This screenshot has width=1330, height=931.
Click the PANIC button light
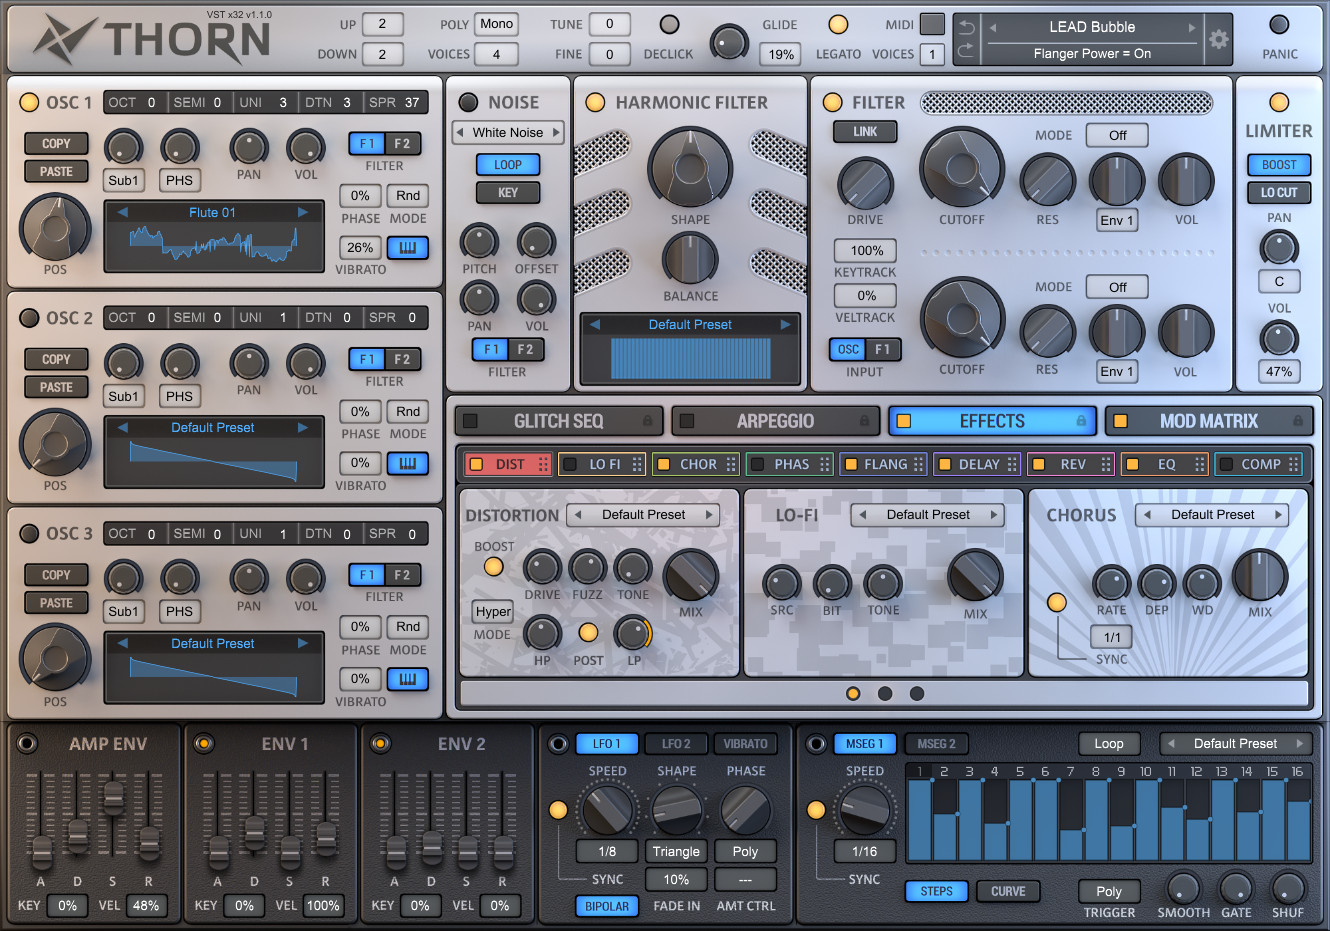(1279, 25)
